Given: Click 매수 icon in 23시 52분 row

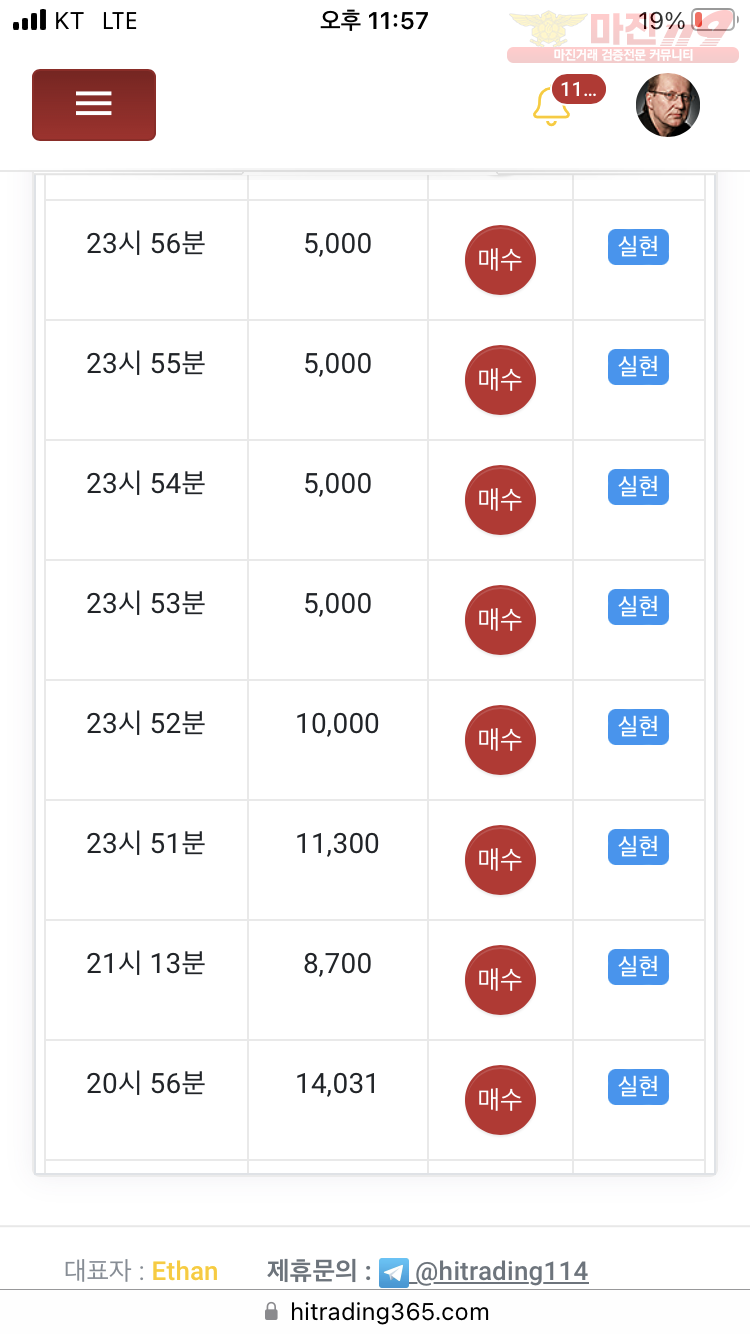Looking at the screenshot, I should coord(500,740).
